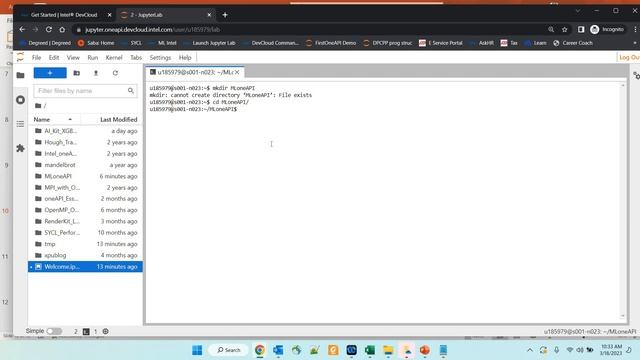
Task: Open File Explorer from the taskbar
Action: coord(388,350)
